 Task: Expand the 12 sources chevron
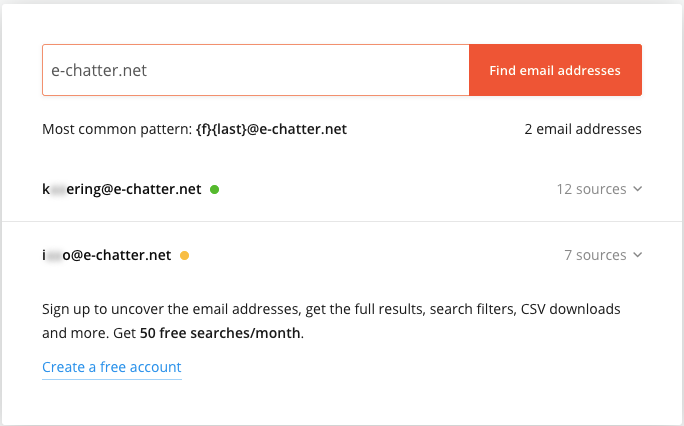click(638, 189)
